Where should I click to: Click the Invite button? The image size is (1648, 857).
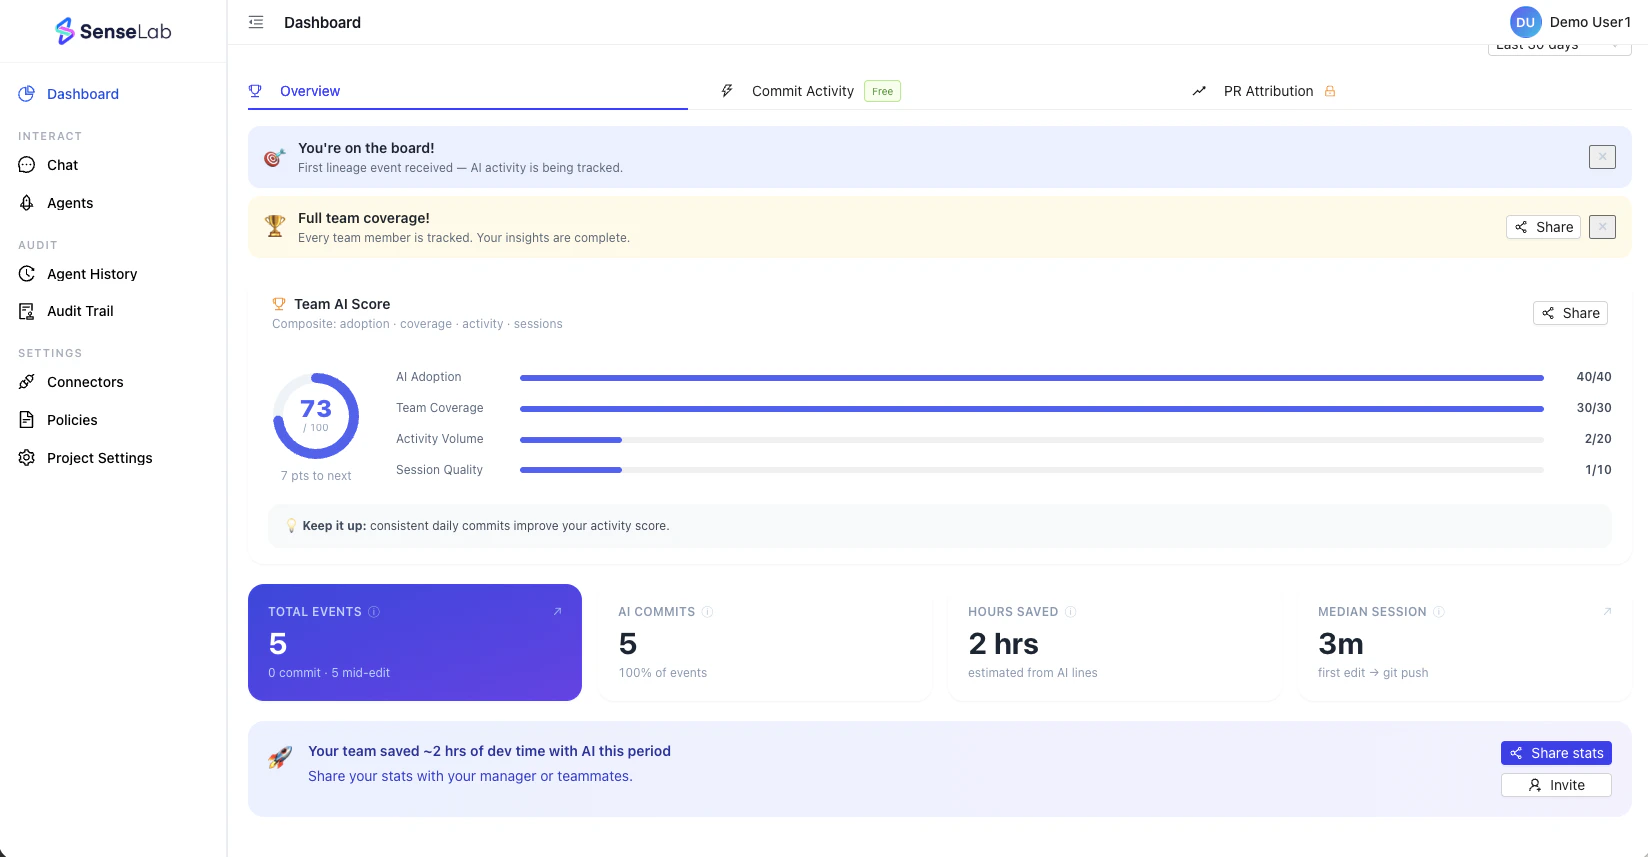pos(1556,785)
